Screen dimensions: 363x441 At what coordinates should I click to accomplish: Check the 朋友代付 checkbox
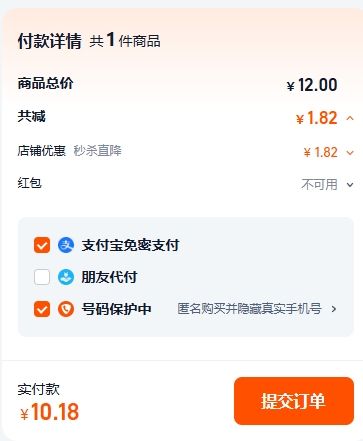(x=42, y=277)
